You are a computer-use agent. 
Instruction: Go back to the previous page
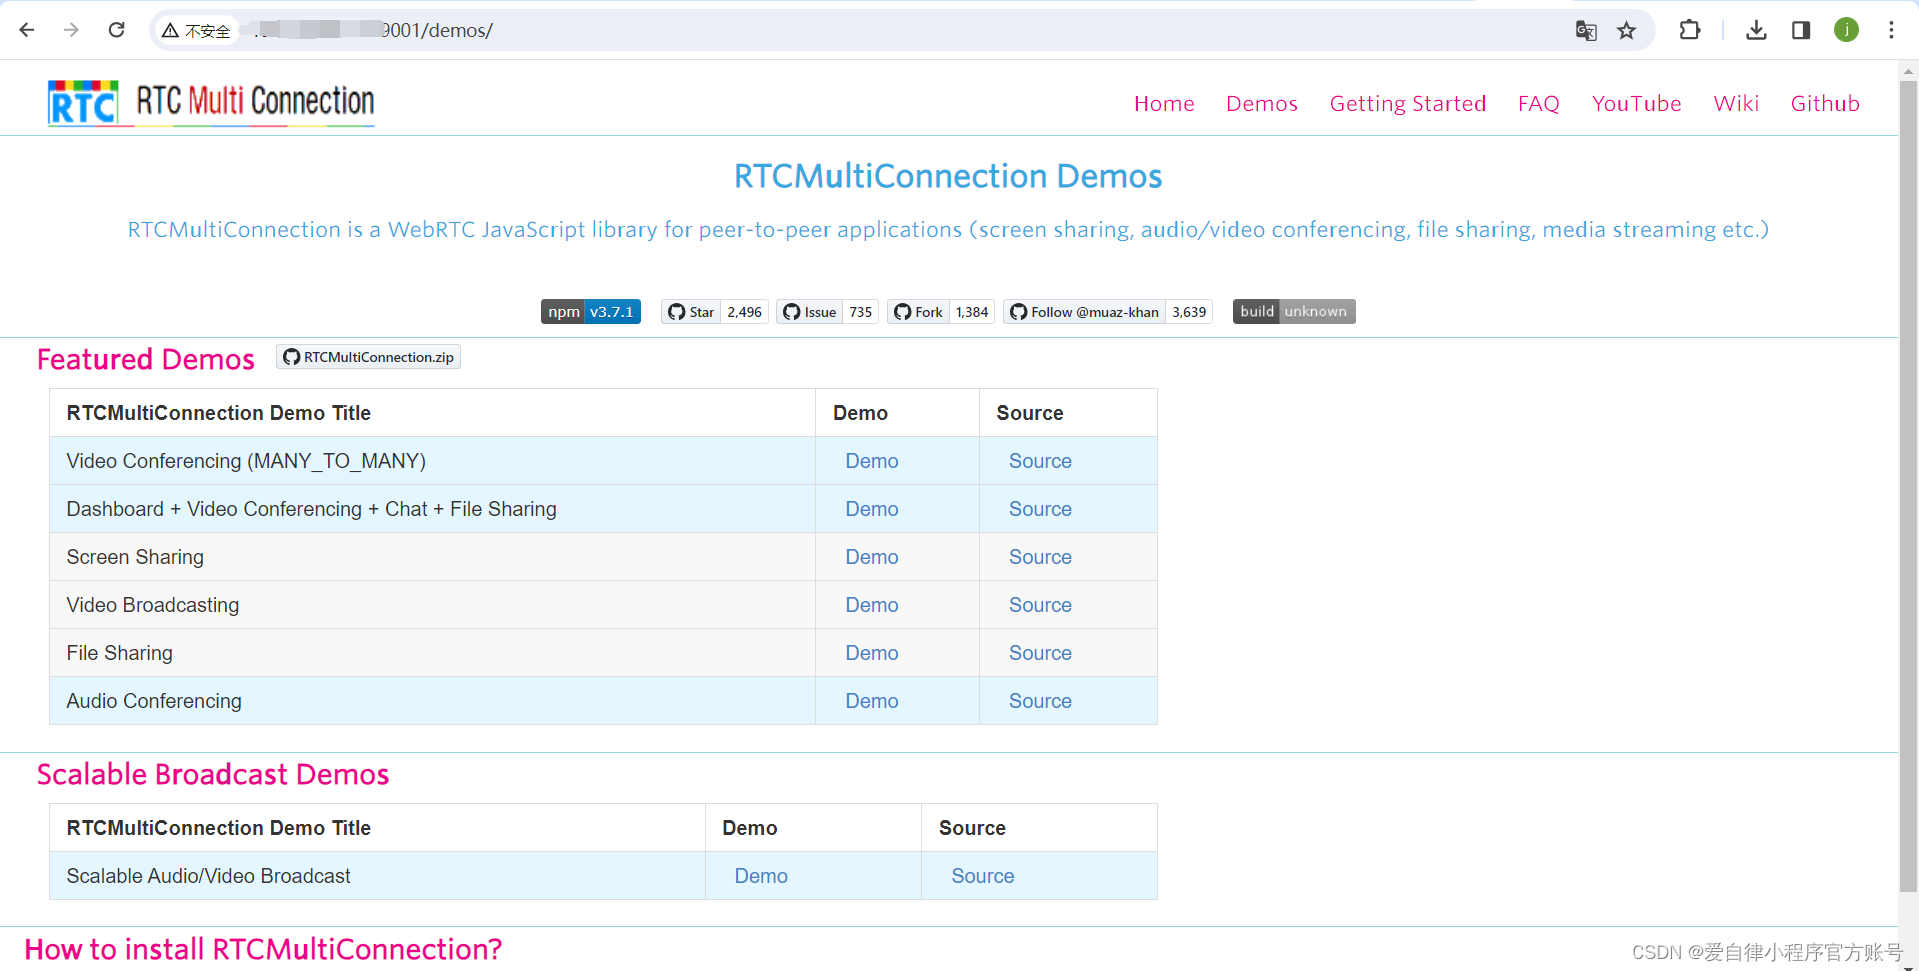pyautogui.click(x=27, y=30)
